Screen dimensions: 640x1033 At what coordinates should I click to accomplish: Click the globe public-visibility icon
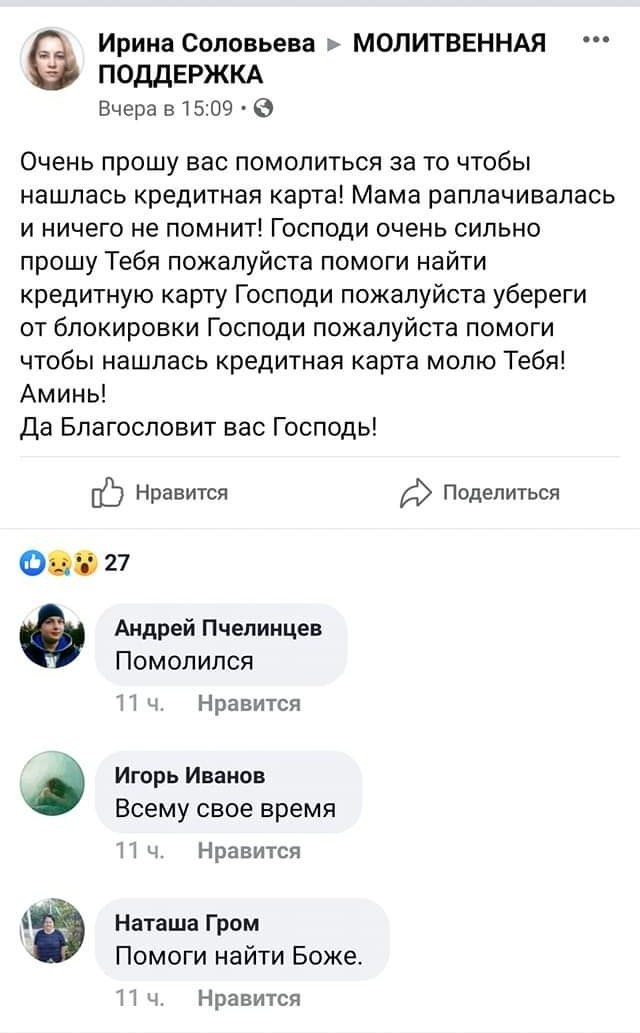[265, 109]
